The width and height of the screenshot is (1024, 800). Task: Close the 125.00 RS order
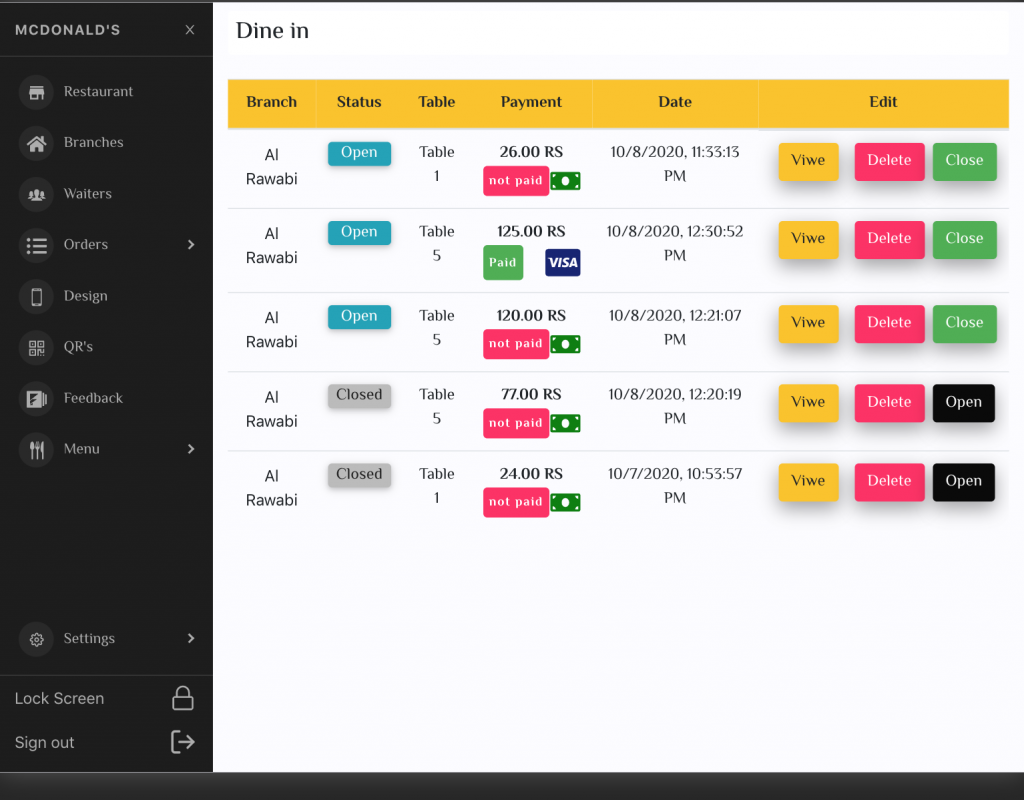[965, 239]
